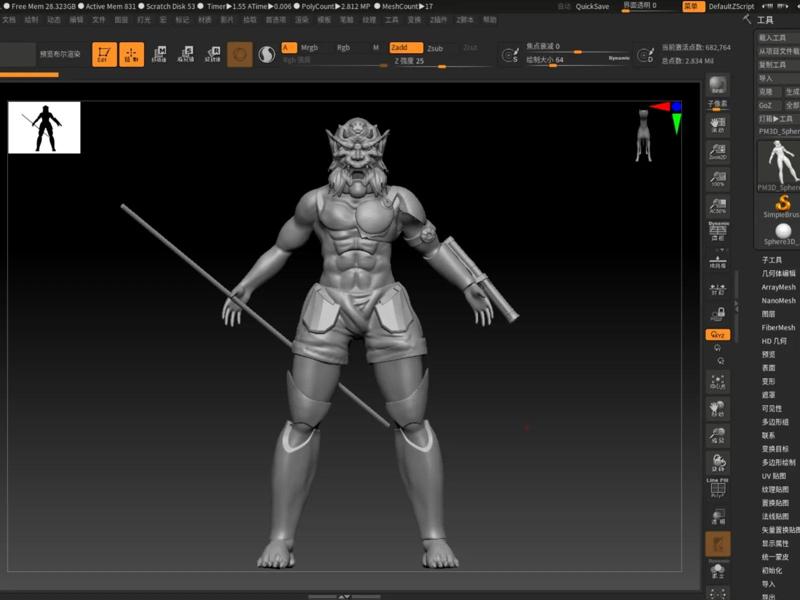This screenshot has height=600, width=800.
Task: Click the orange XYZ rotation button
Action: (x=717, y=335)
